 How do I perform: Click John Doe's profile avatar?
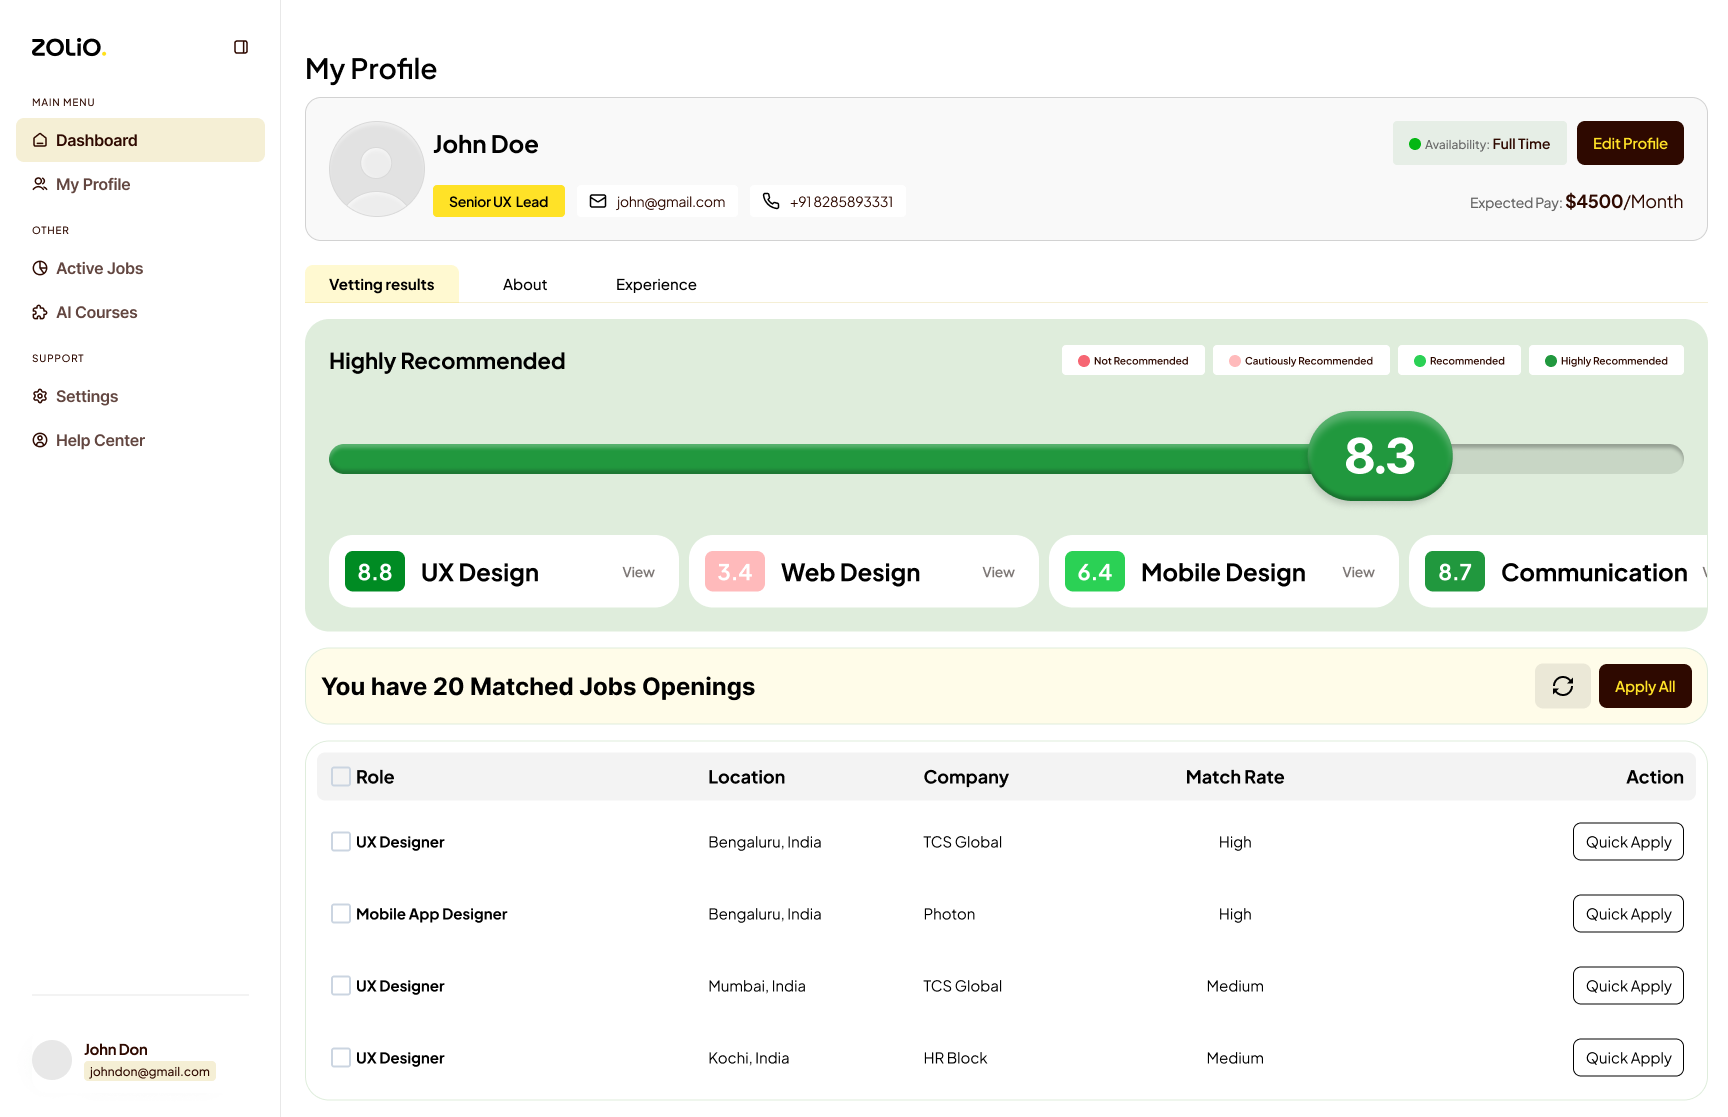(377, 169)
